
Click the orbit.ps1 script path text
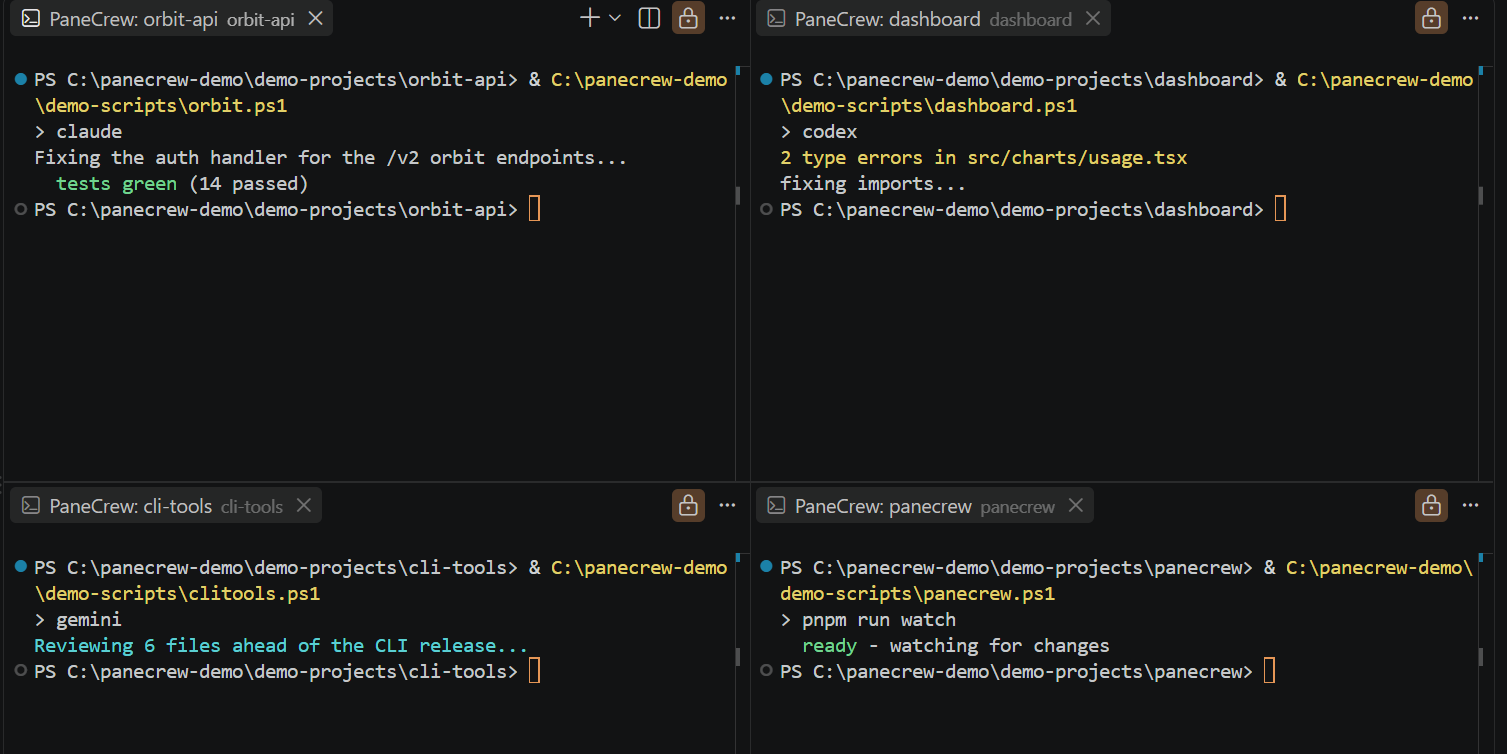(x=161, y=105)
